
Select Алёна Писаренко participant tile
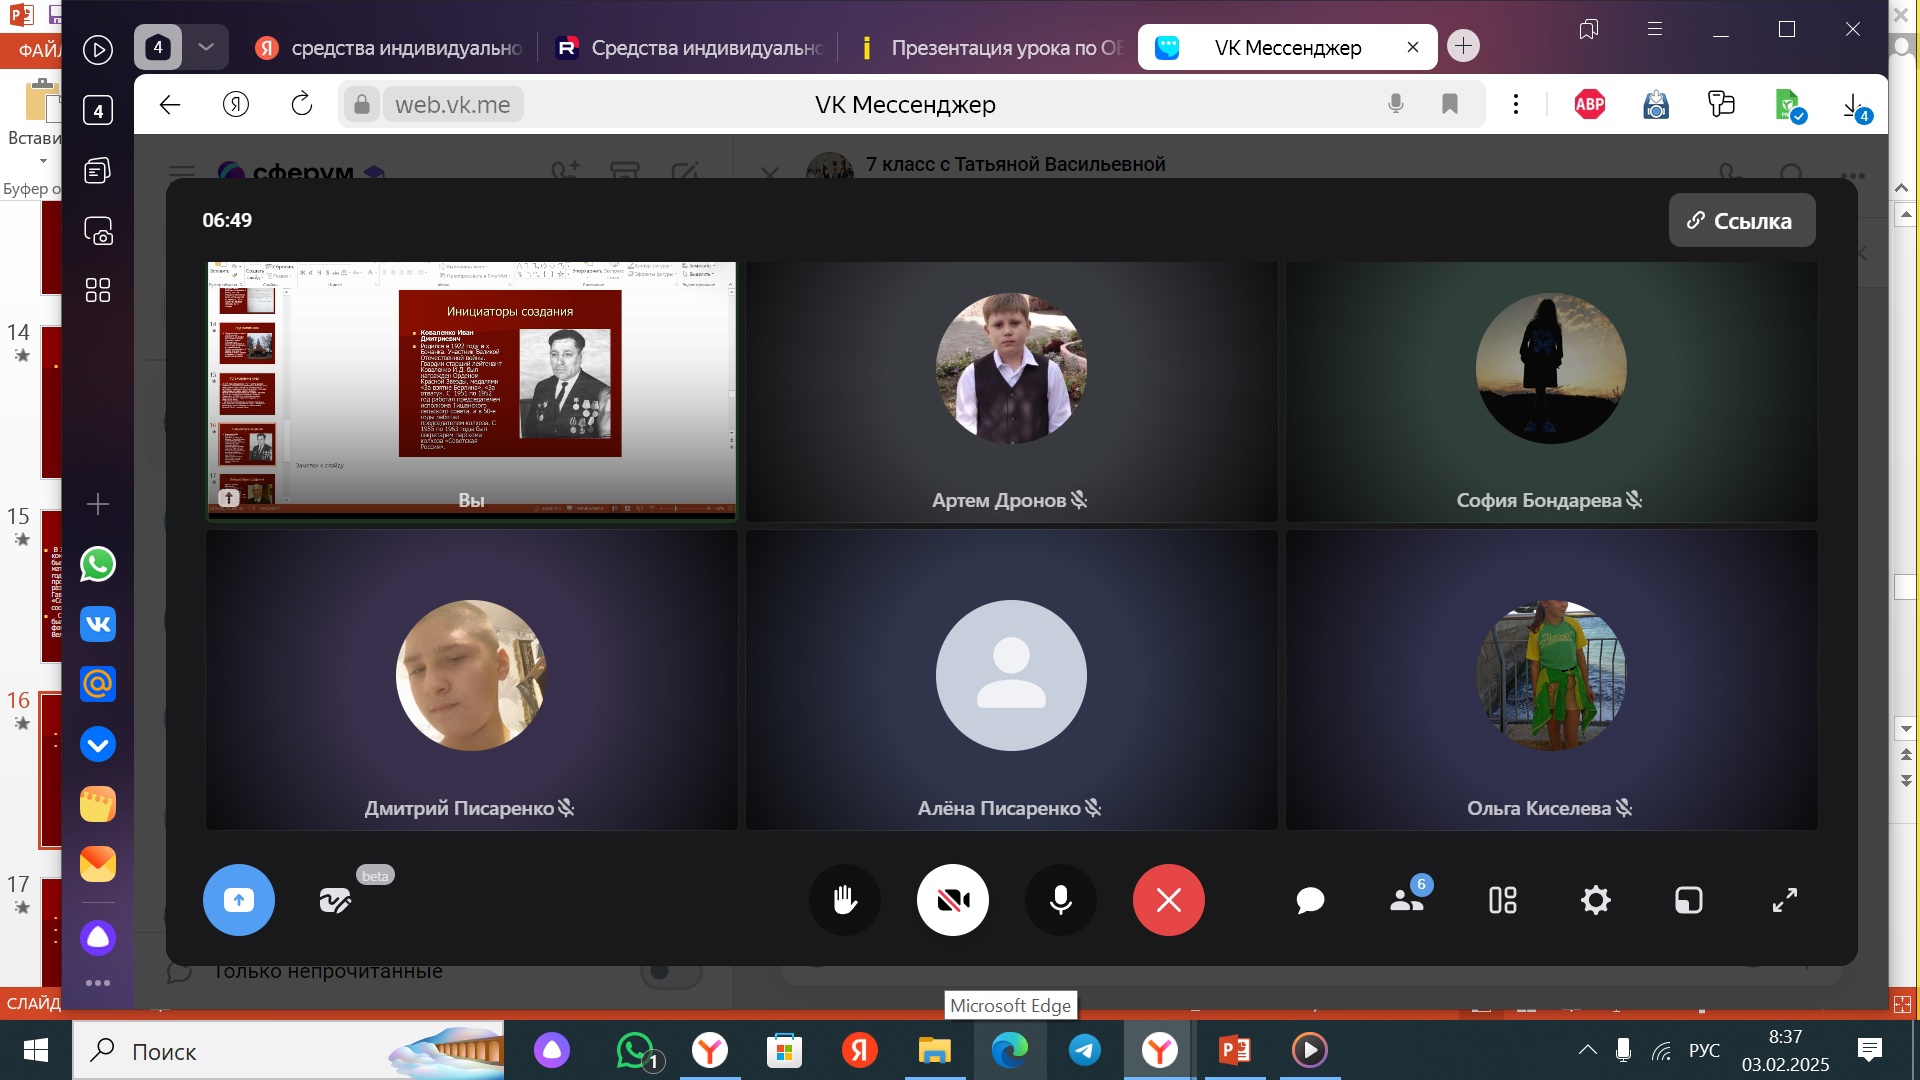pos(1011,679)
